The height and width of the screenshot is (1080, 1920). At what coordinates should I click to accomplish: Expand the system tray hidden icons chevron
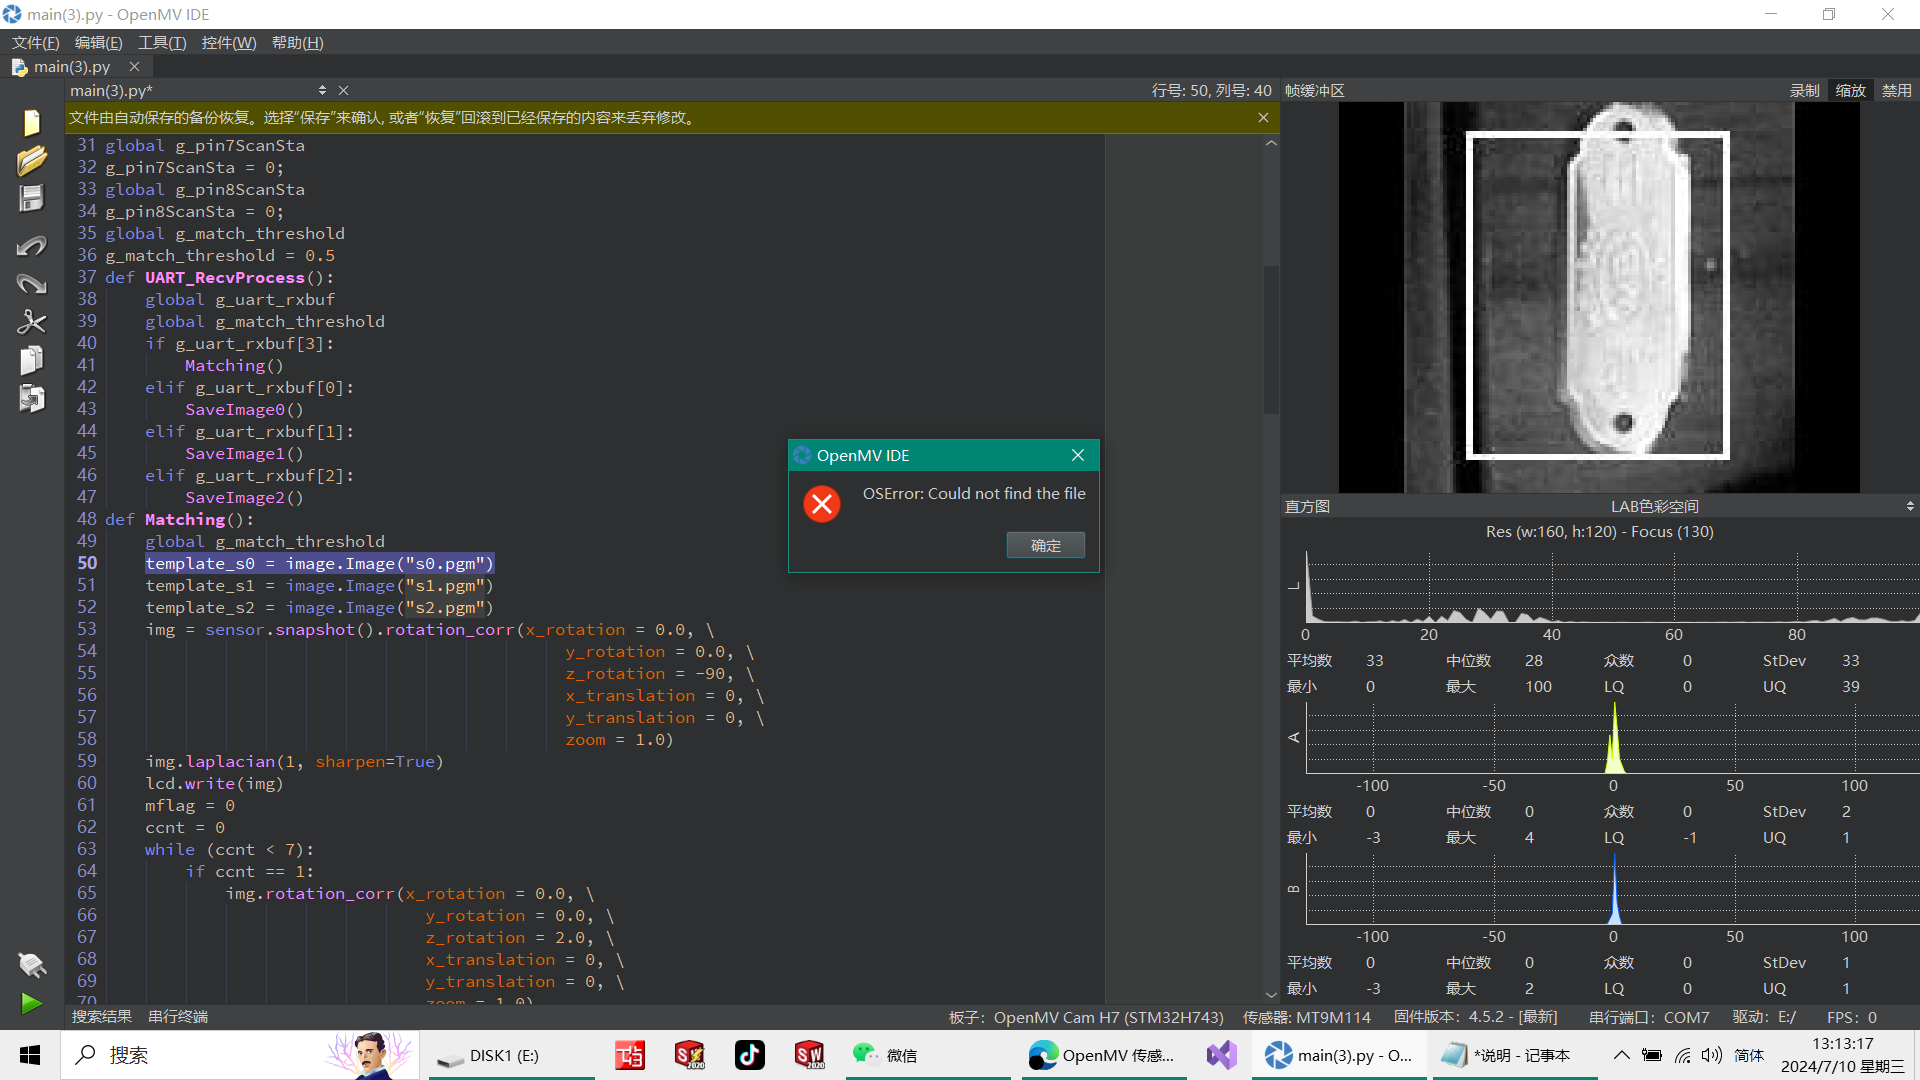(1621, 1055)
